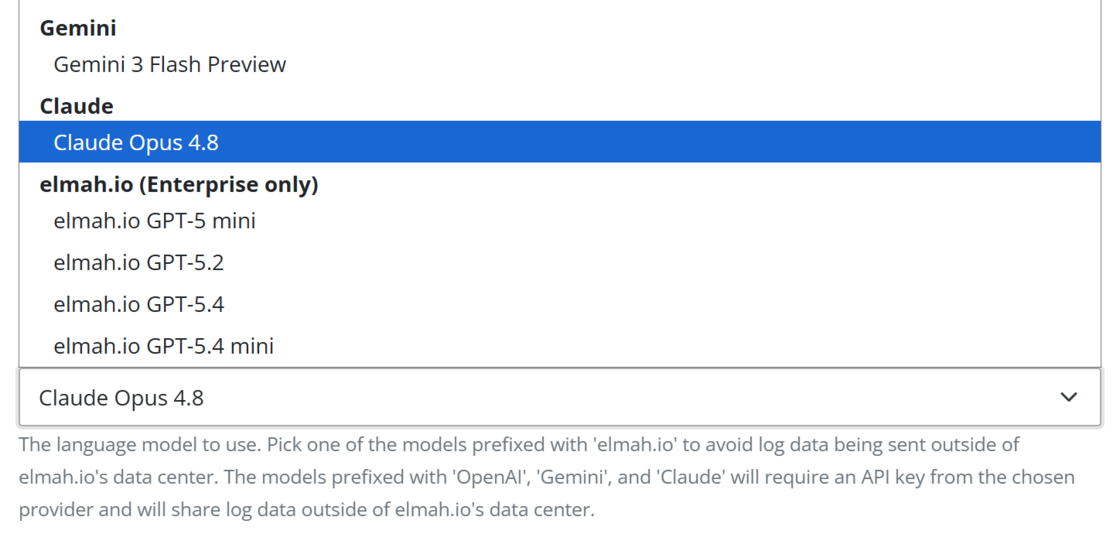Click 'The language model to use' help sentence
The height and width of the screenshot is (534, 1120).
coord(142,445)
